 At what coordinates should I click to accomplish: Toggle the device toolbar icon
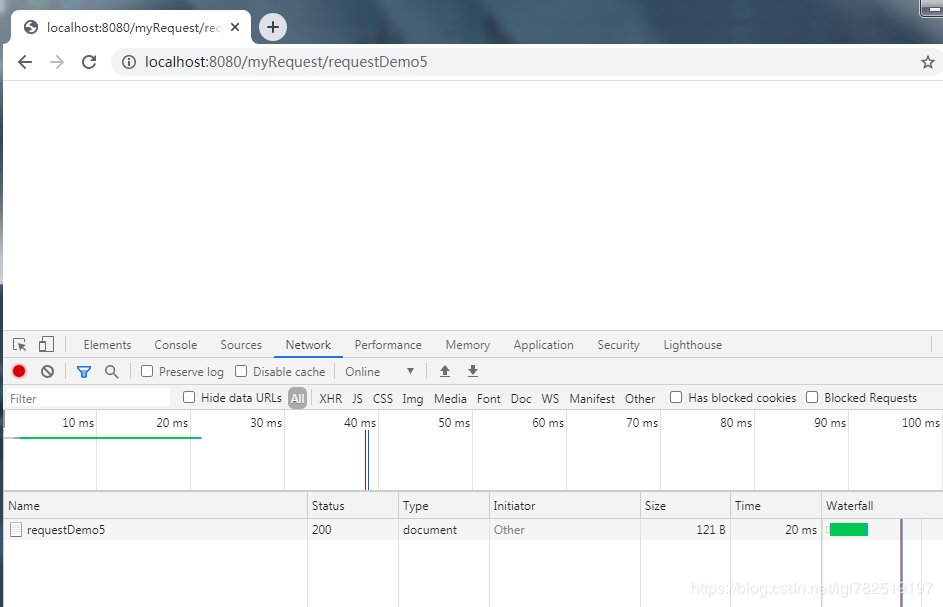coord(46,345)
